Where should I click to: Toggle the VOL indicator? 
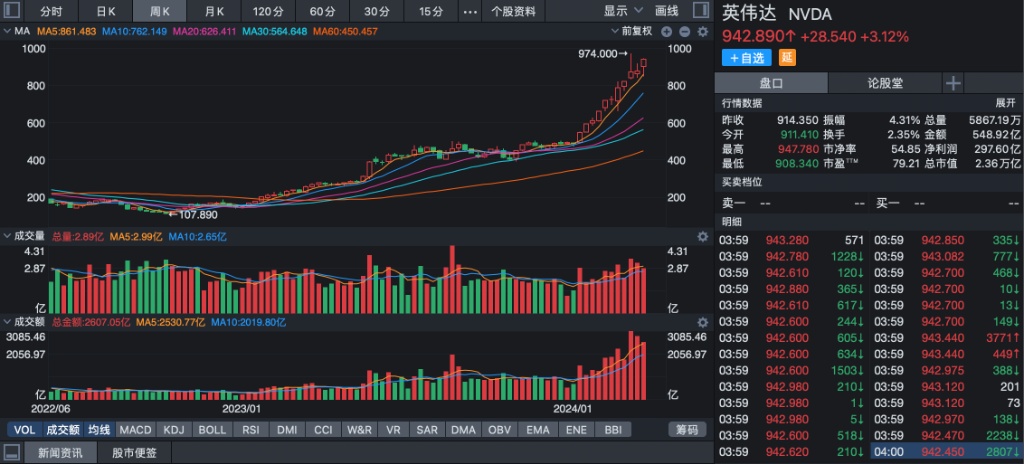click(23, 429)
